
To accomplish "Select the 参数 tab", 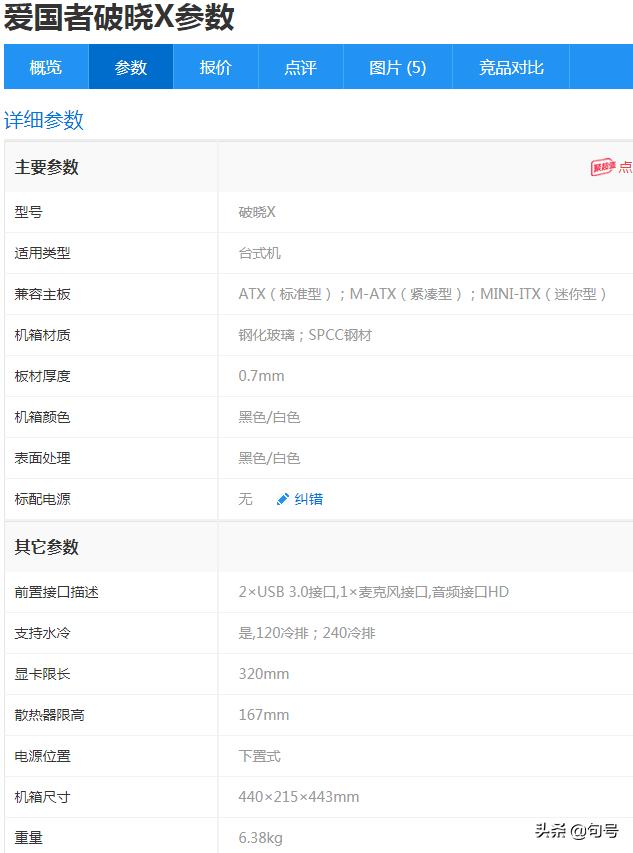I will point(131,68).
